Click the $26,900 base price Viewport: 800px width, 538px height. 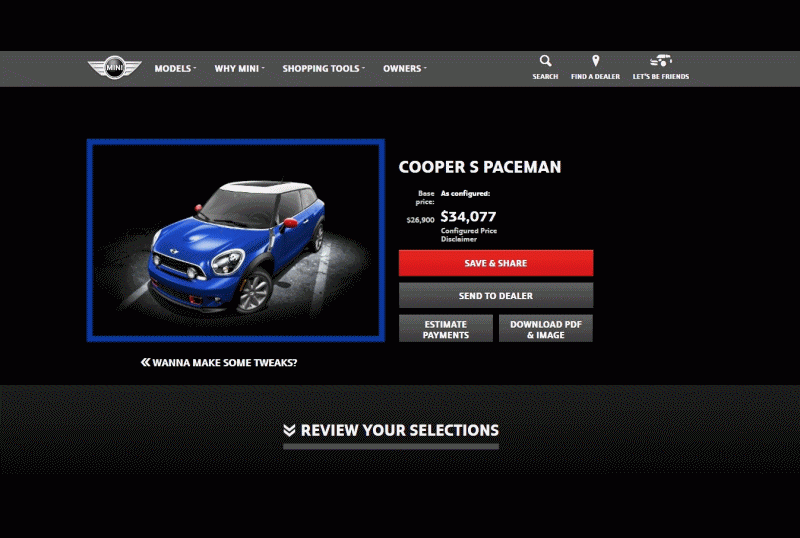coord(420,220)
